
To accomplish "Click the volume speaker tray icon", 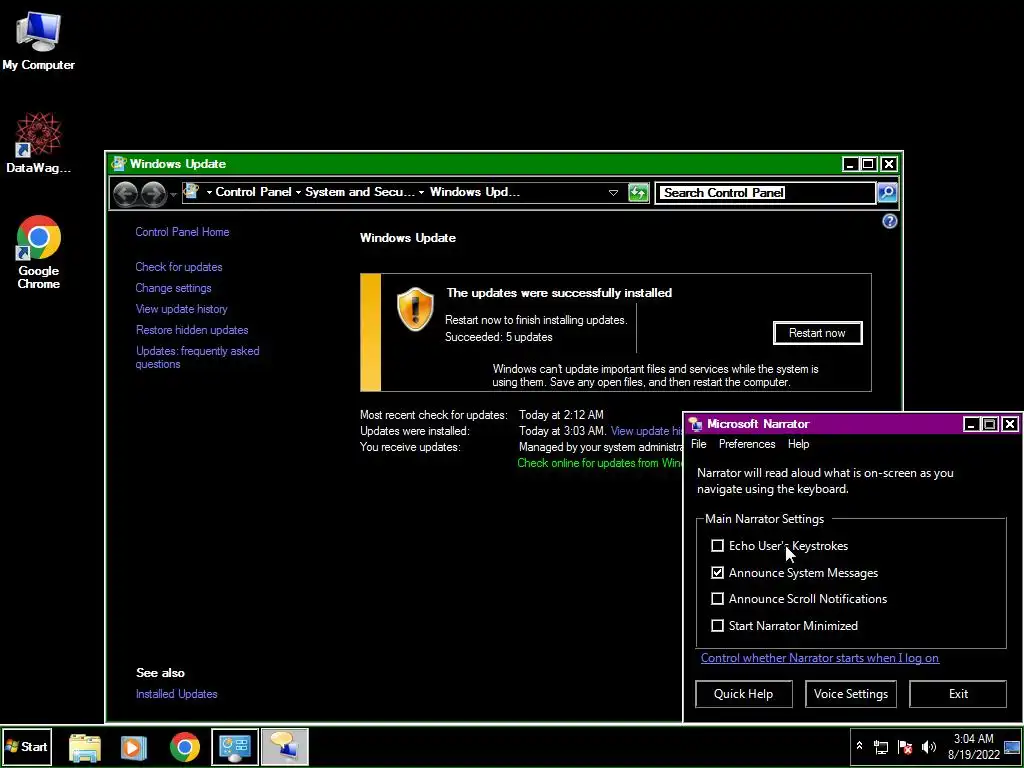I will pos(928,747).
